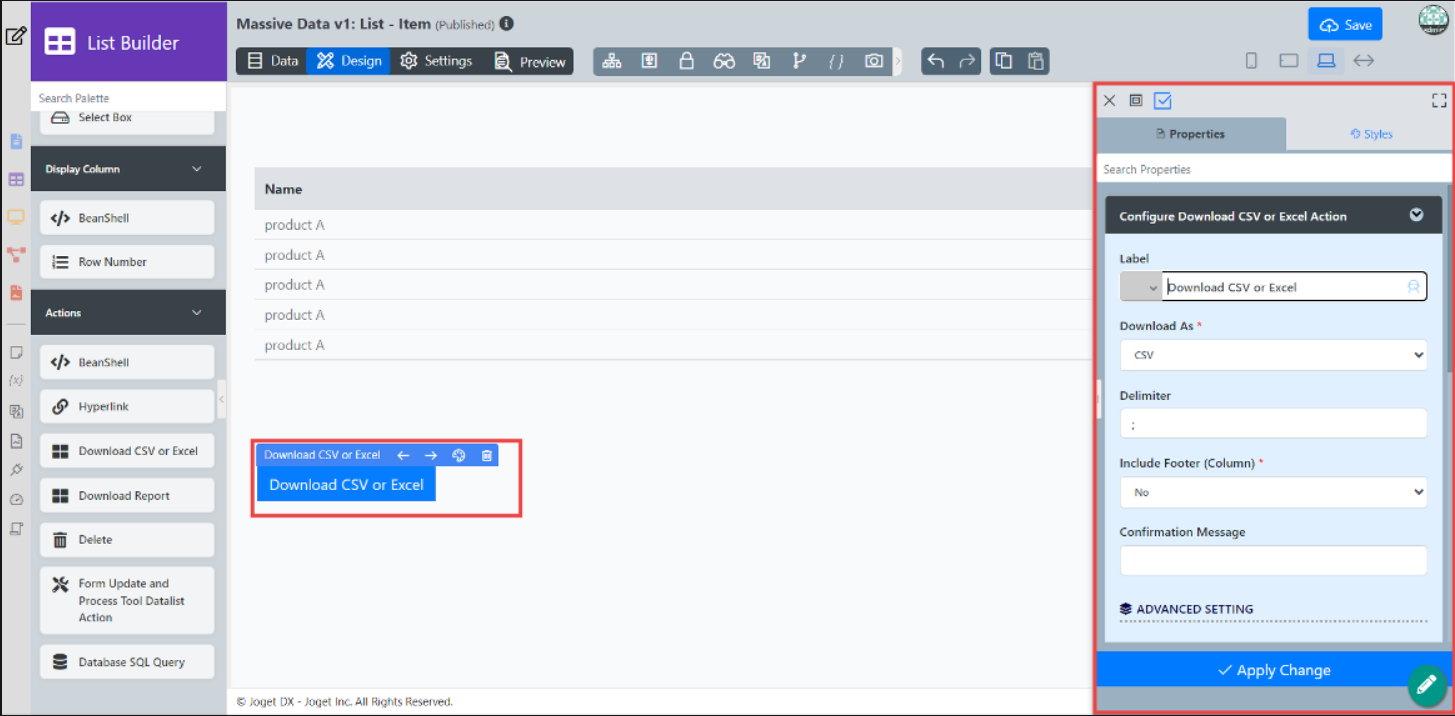Open the form builder icon in left sidebar
Screen dimensions: 1455x716
coord(16,141)
